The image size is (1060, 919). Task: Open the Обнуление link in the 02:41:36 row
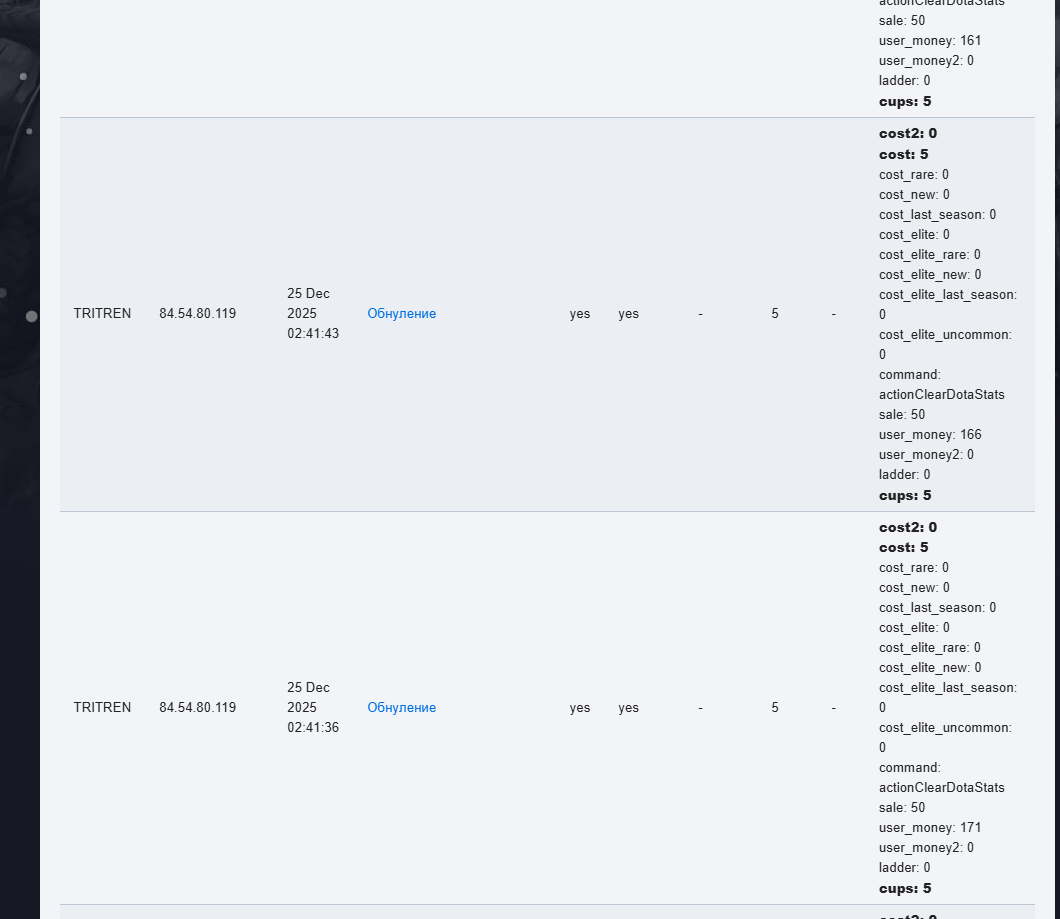pyautogui.click(x=401, y=708)
